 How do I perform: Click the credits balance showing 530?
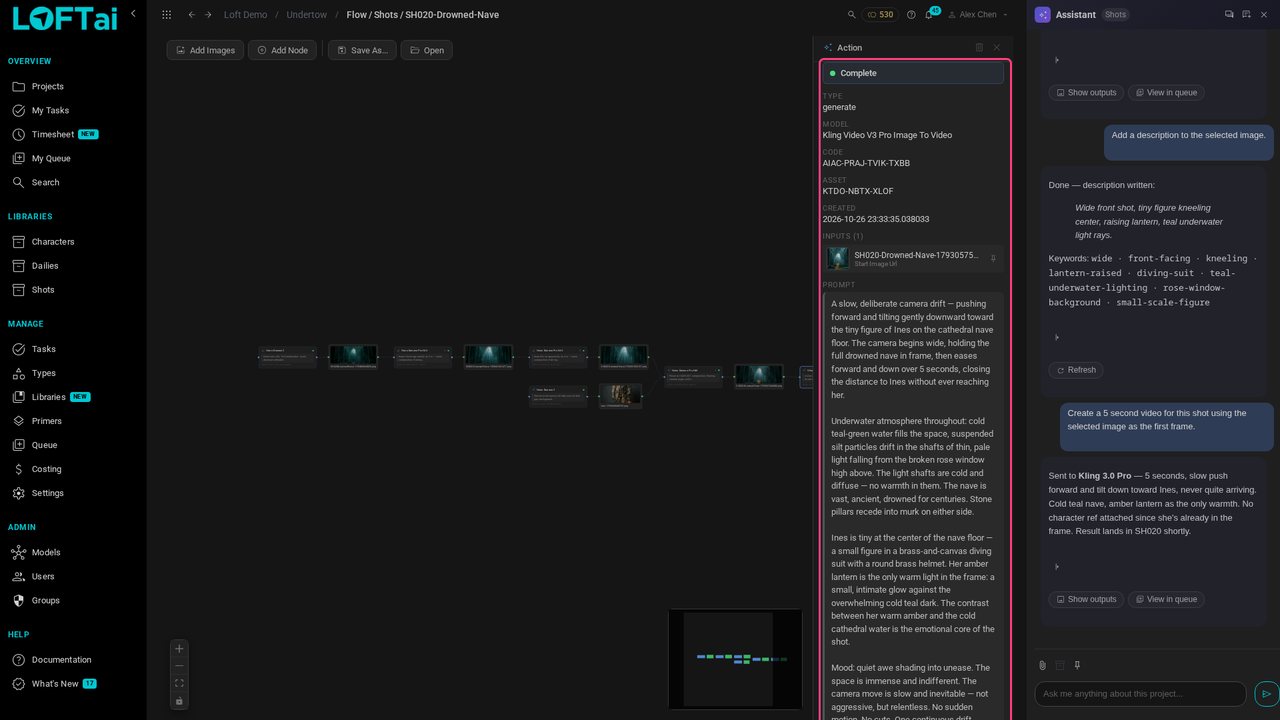(879, 15)
